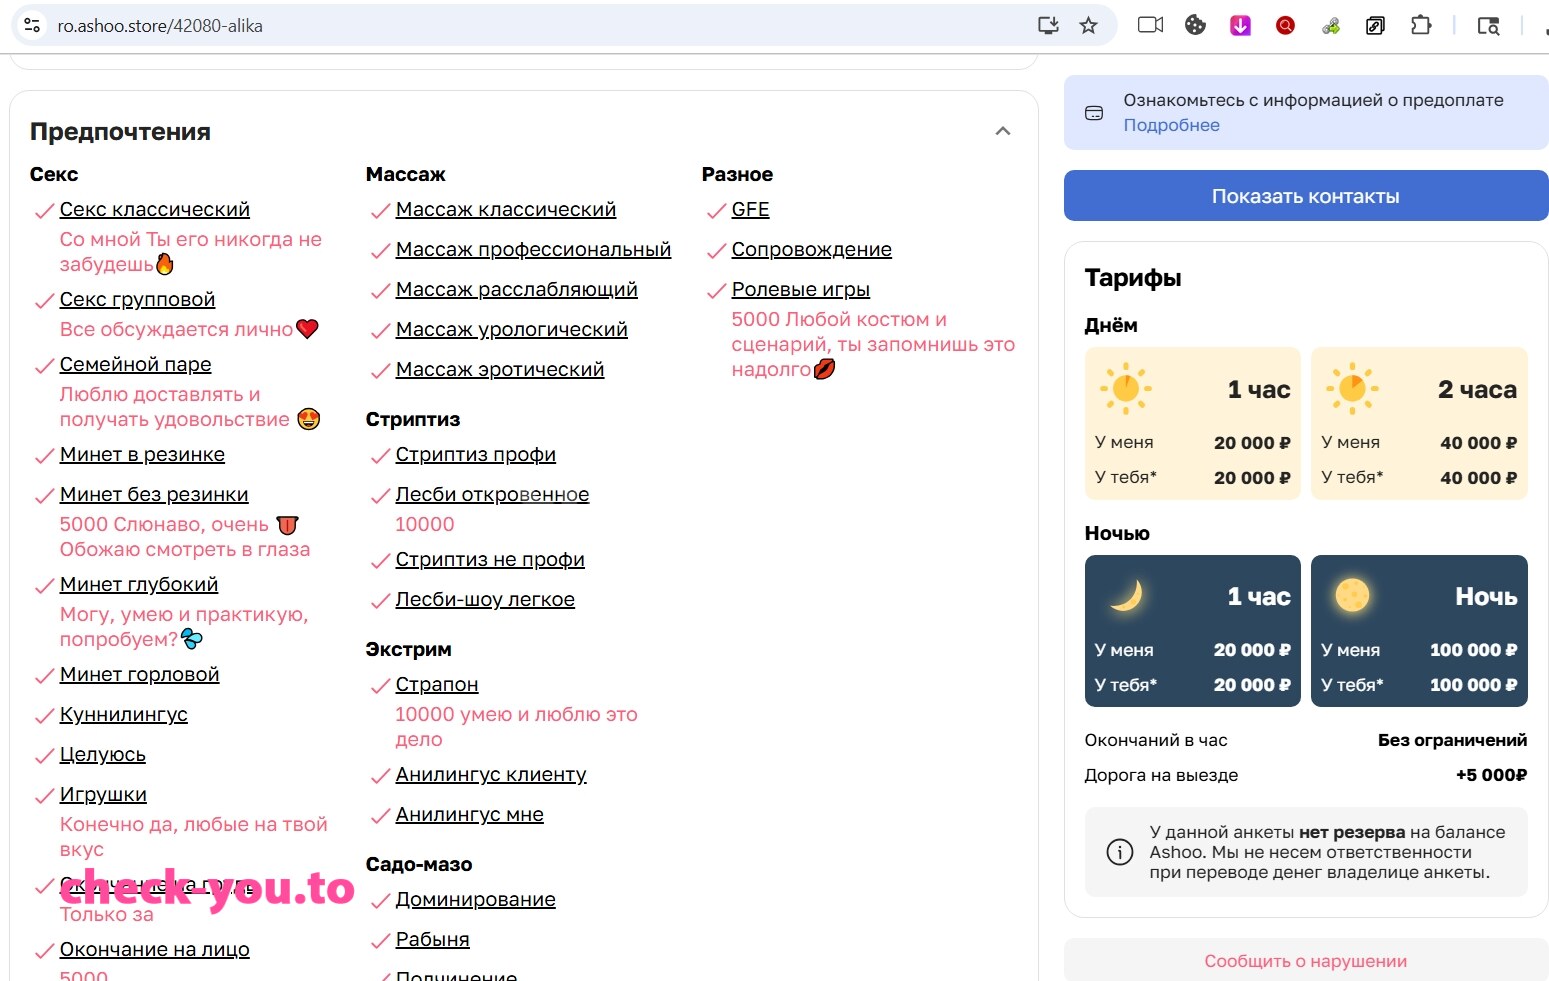1549x981 pixels.
Task: Open the Массаж профессиональный link
Action: [x=533, y=249]
